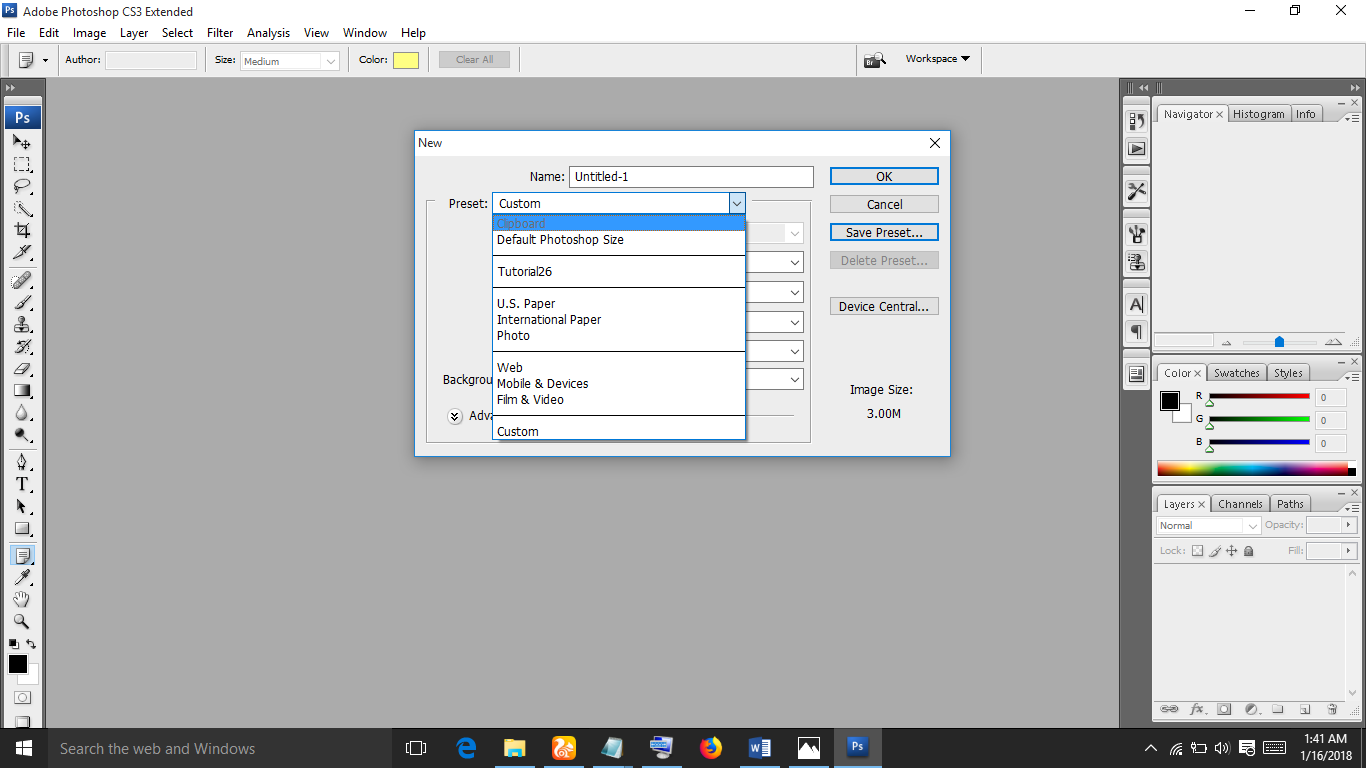The image size is (1366, 768).
Task: Toggle Quick Mask mode in toolbar
Action: click(22, 697)
